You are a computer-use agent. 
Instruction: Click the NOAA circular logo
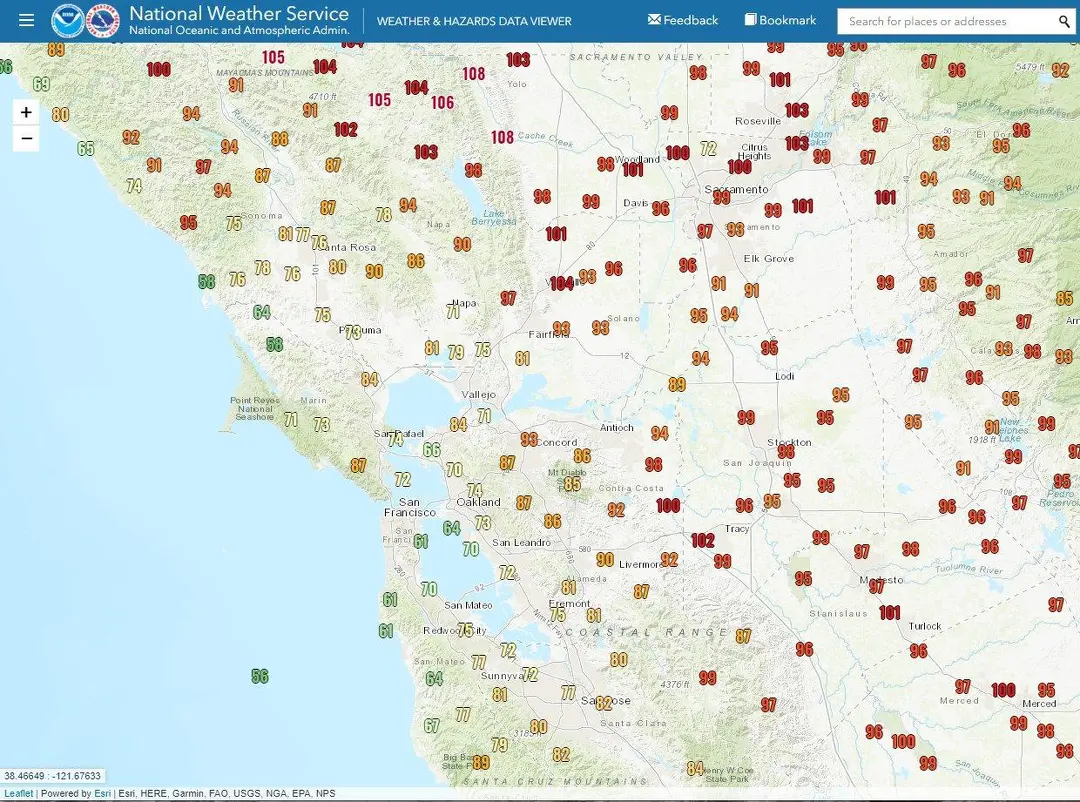coord(68,21)
